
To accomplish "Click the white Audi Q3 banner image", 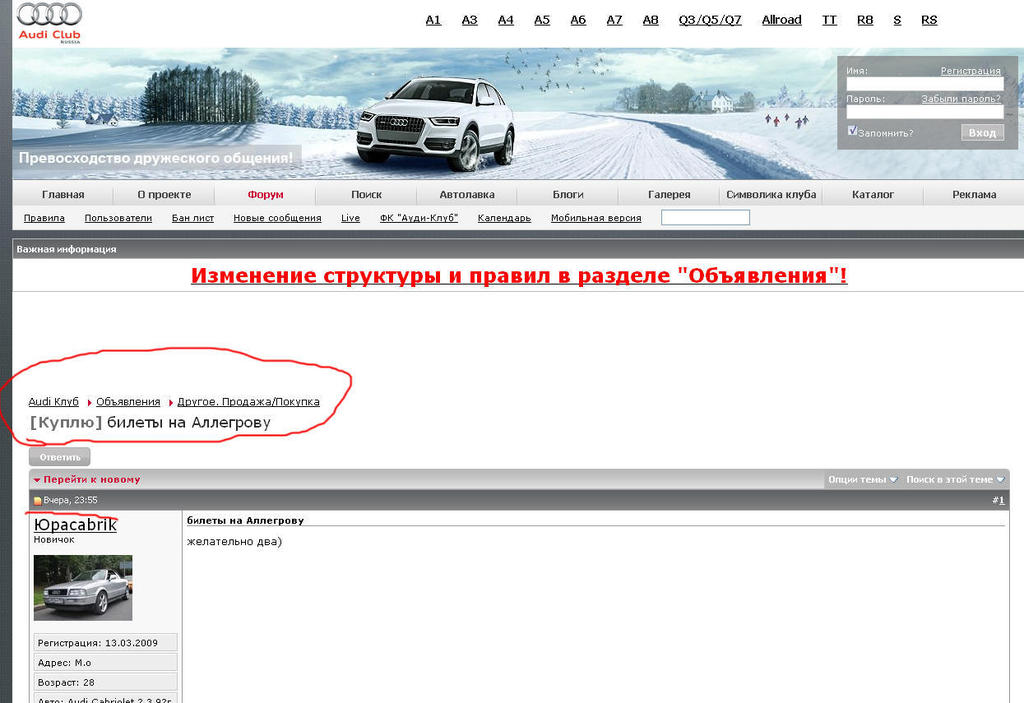I will click(x=435, y=123).
